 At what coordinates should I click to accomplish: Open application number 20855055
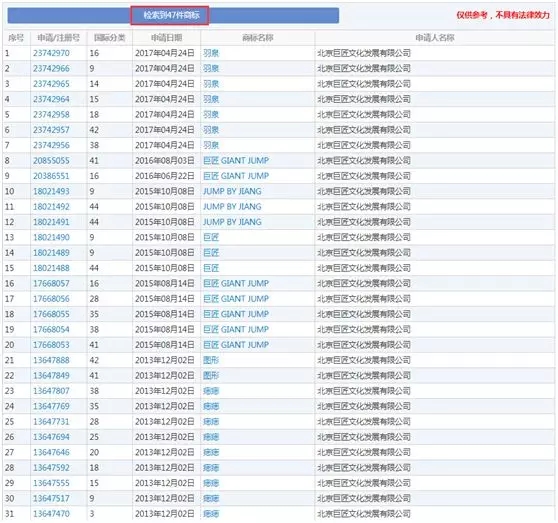[51, 160]
